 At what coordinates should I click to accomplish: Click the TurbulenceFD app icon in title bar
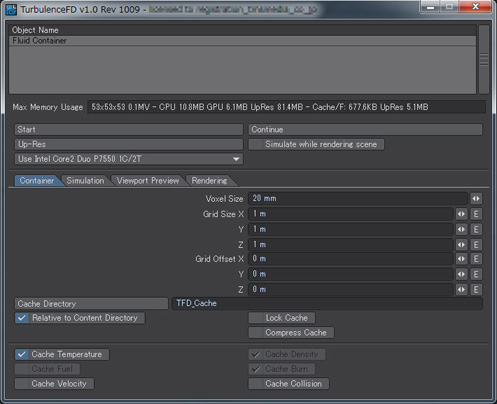click(11, 9)
